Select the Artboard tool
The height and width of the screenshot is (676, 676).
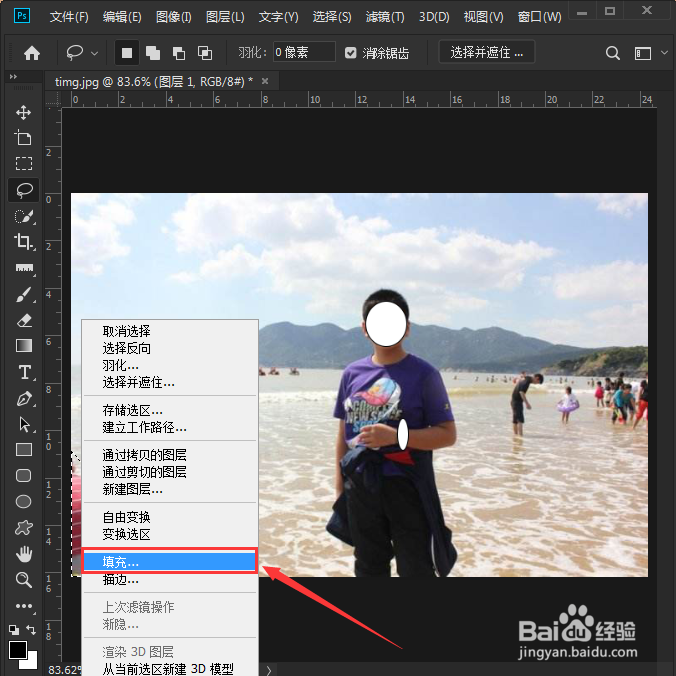(23, 138)
